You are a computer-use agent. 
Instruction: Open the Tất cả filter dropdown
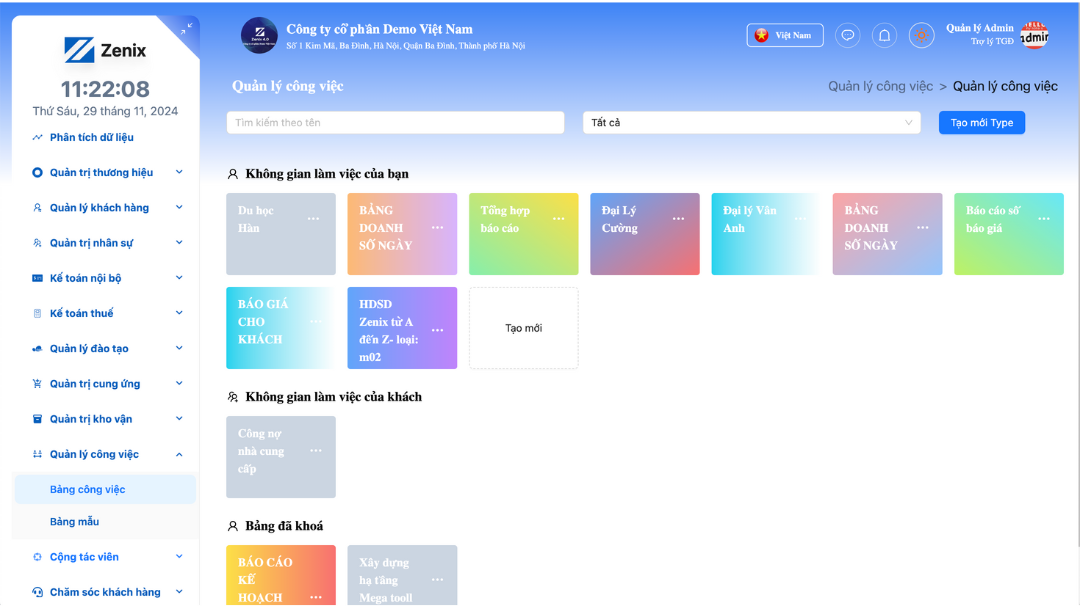pos(752,122)
